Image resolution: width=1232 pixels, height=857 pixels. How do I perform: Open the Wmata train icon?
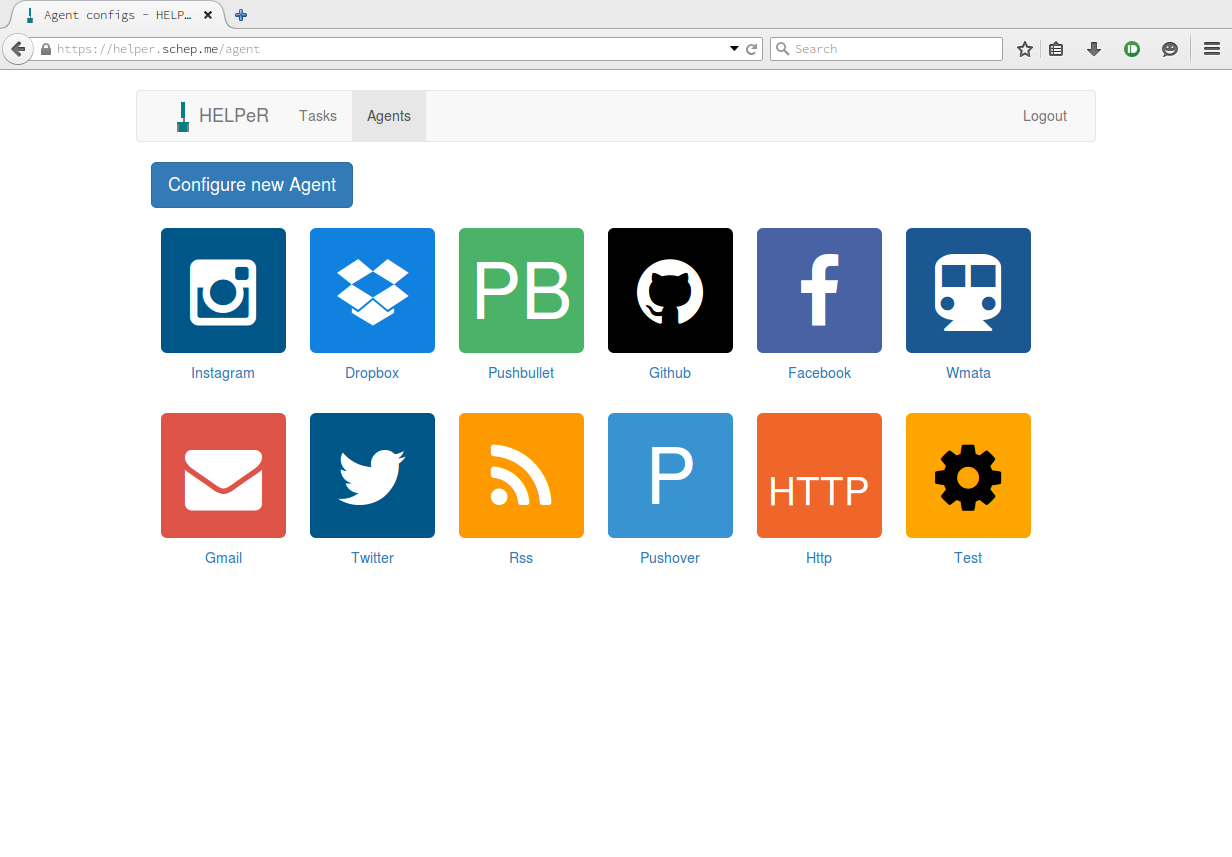point(968,291)
